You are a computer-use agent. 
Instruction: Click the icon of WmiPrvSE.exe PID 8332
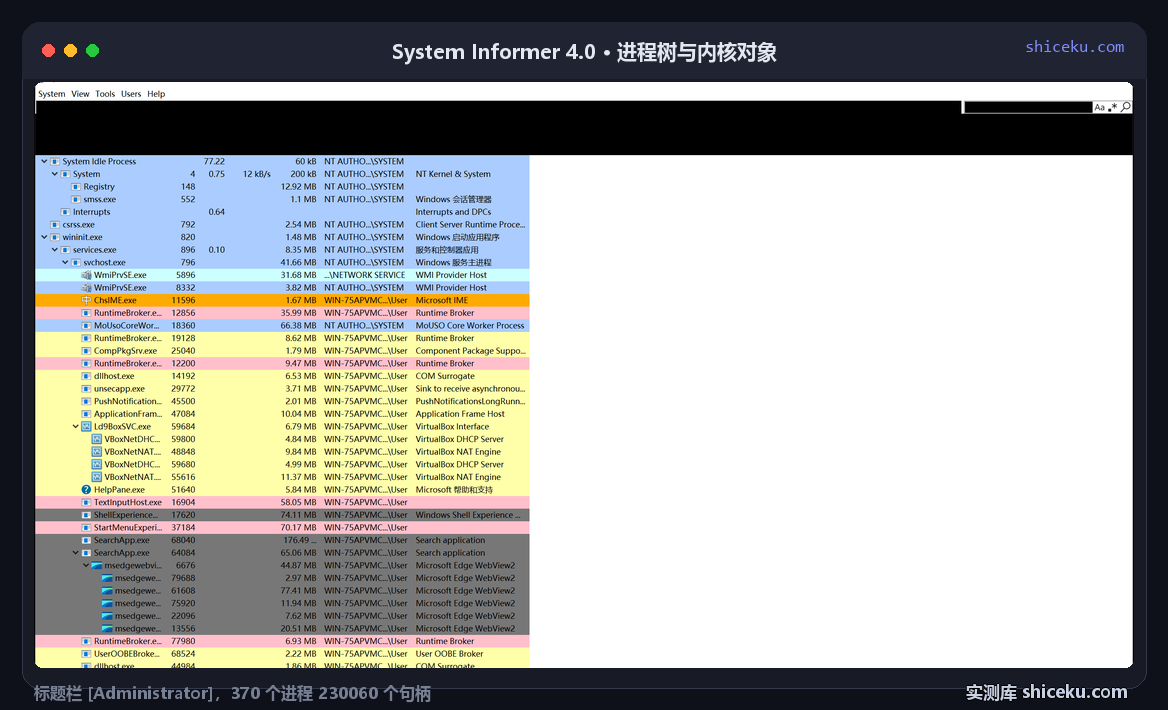[x=86, y=288]
